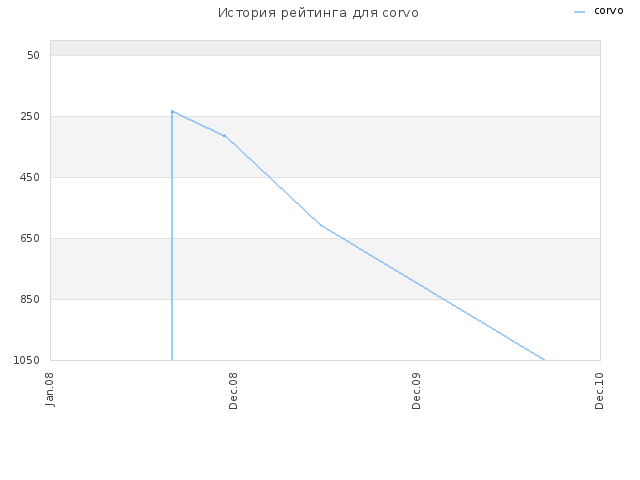Viewport: 640px width, 480px height.
Task: Click the Dec.09 x-axis label
Action: [x=416, y=391]
